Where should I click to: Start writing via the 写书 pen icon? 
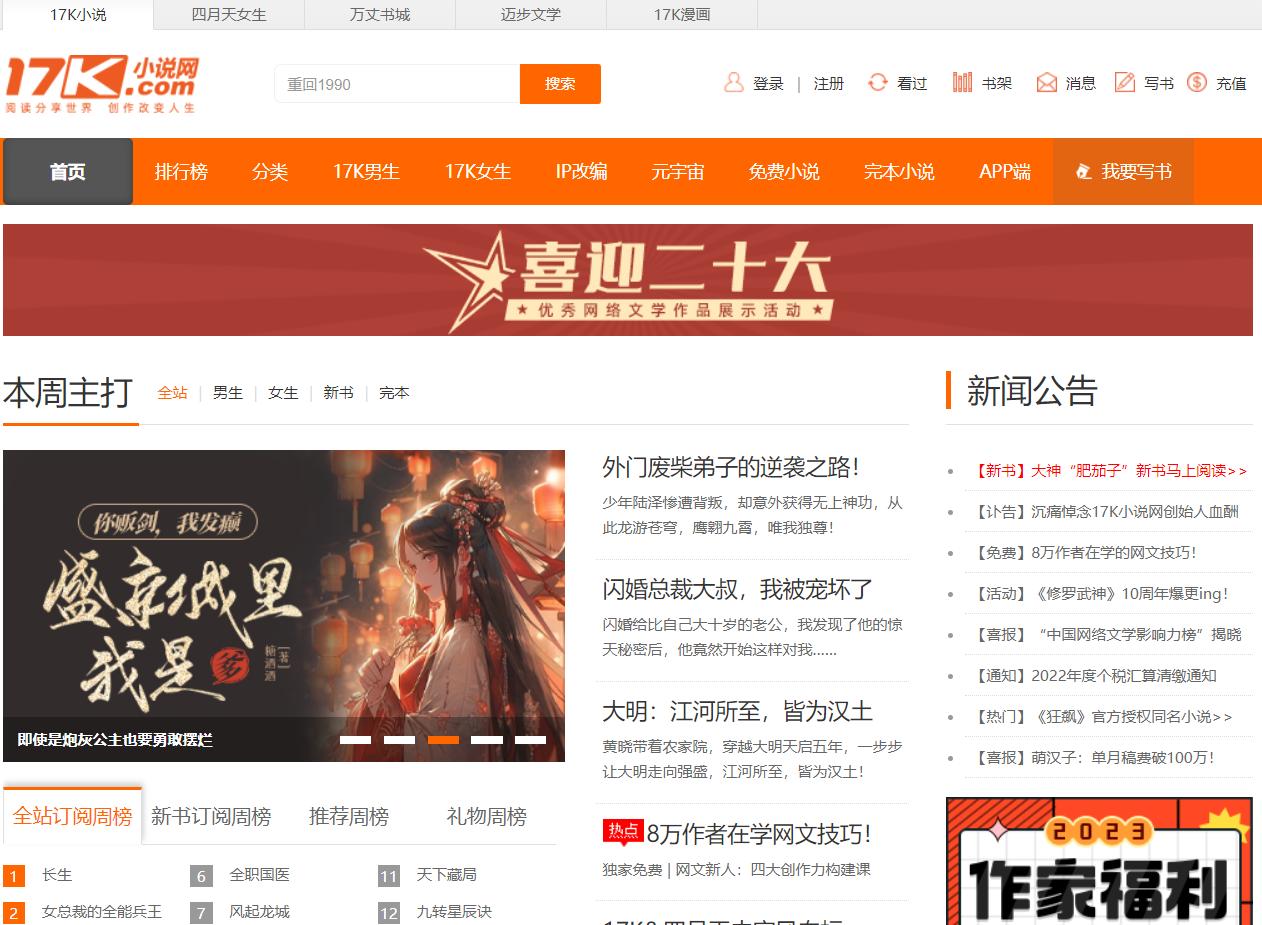point(1126,84)
